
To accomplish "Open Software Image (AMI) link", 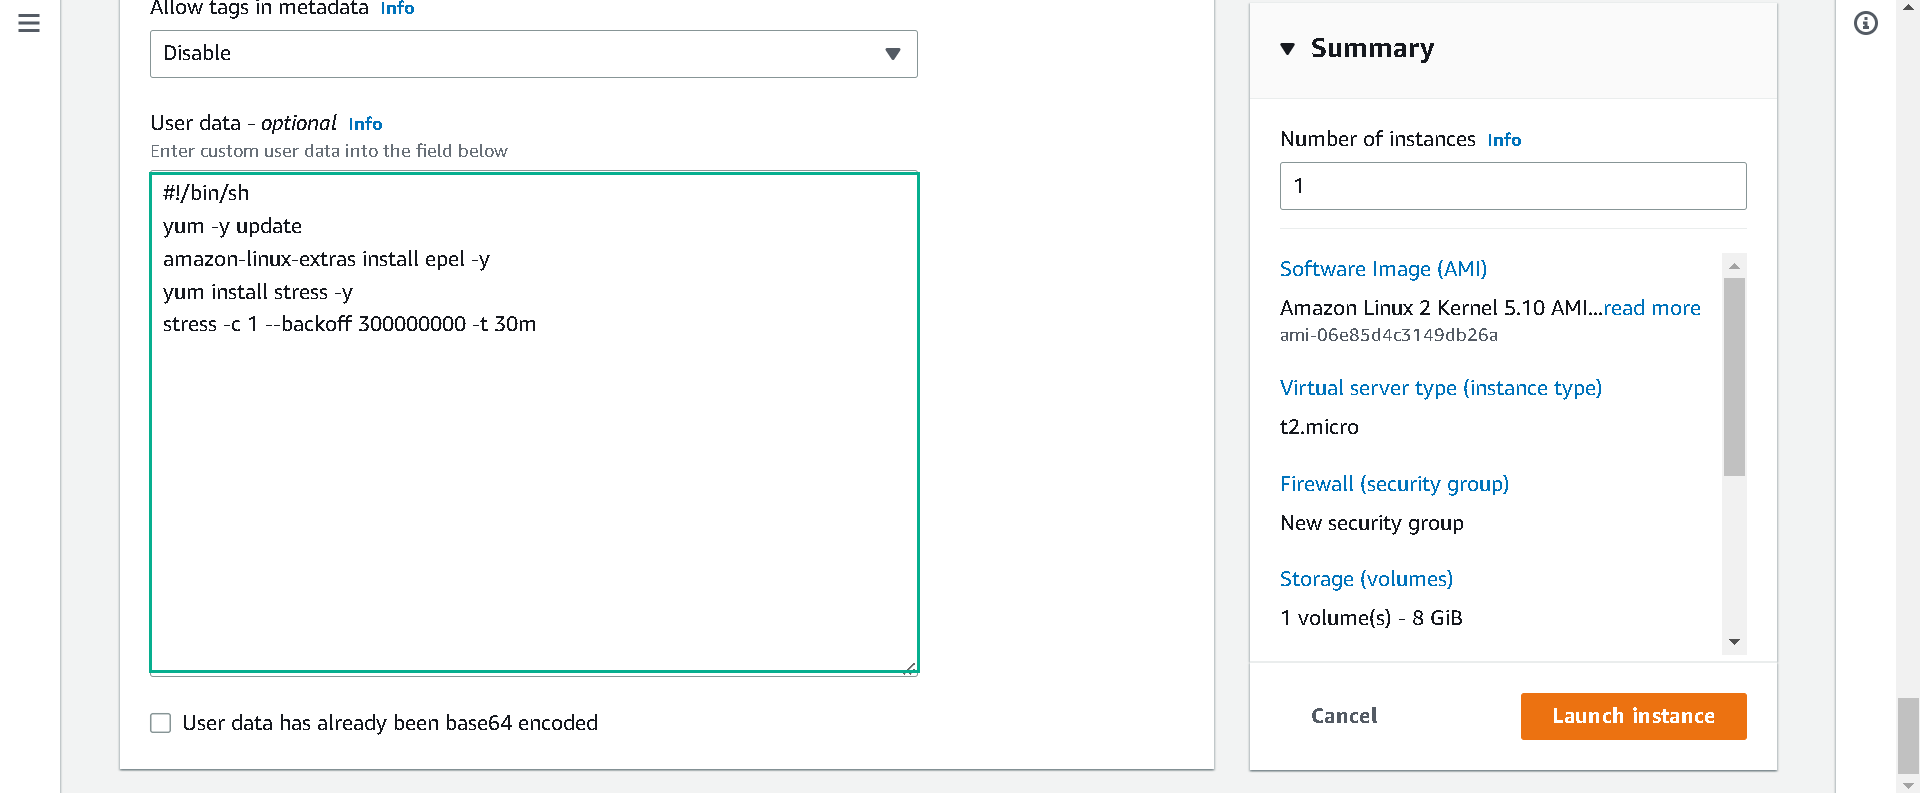I will 1383,269.
